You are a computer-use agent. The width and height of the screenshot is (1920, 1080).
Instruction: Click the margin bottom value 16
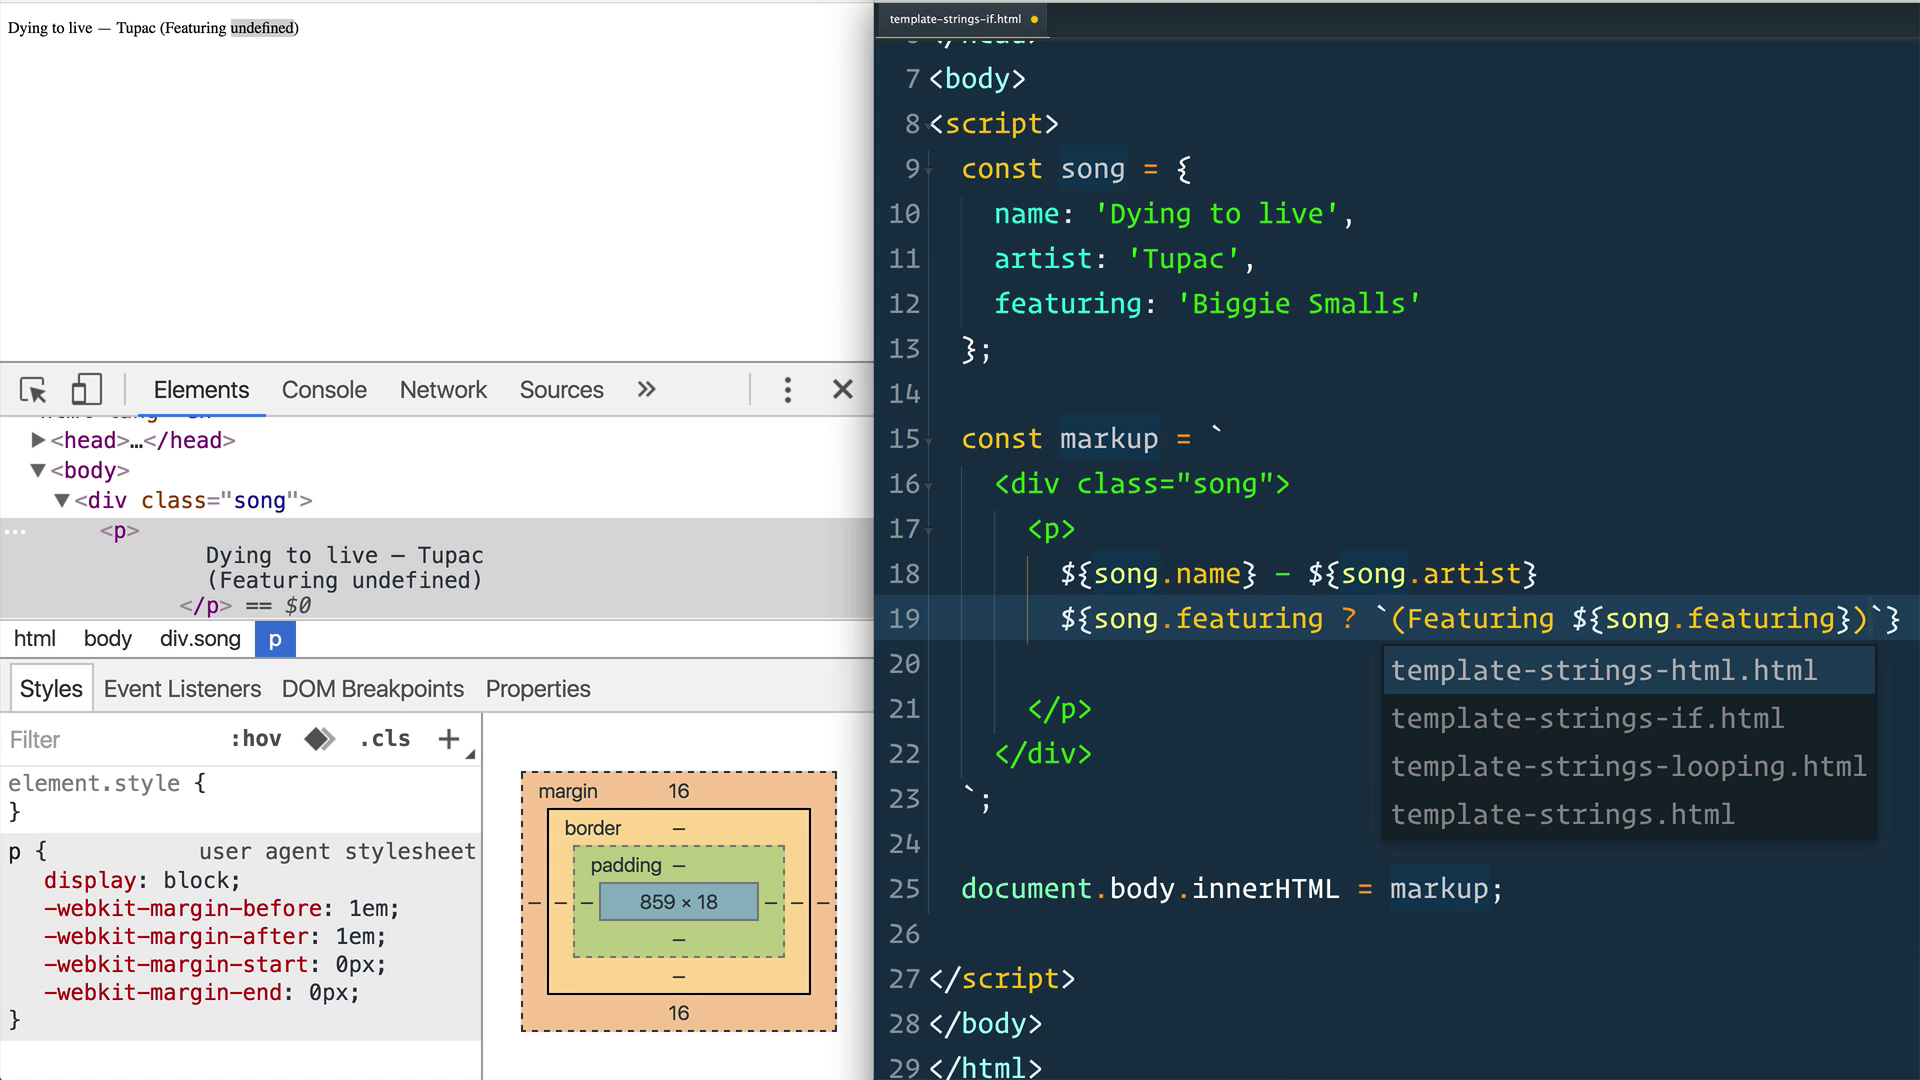coord(679,1013)
